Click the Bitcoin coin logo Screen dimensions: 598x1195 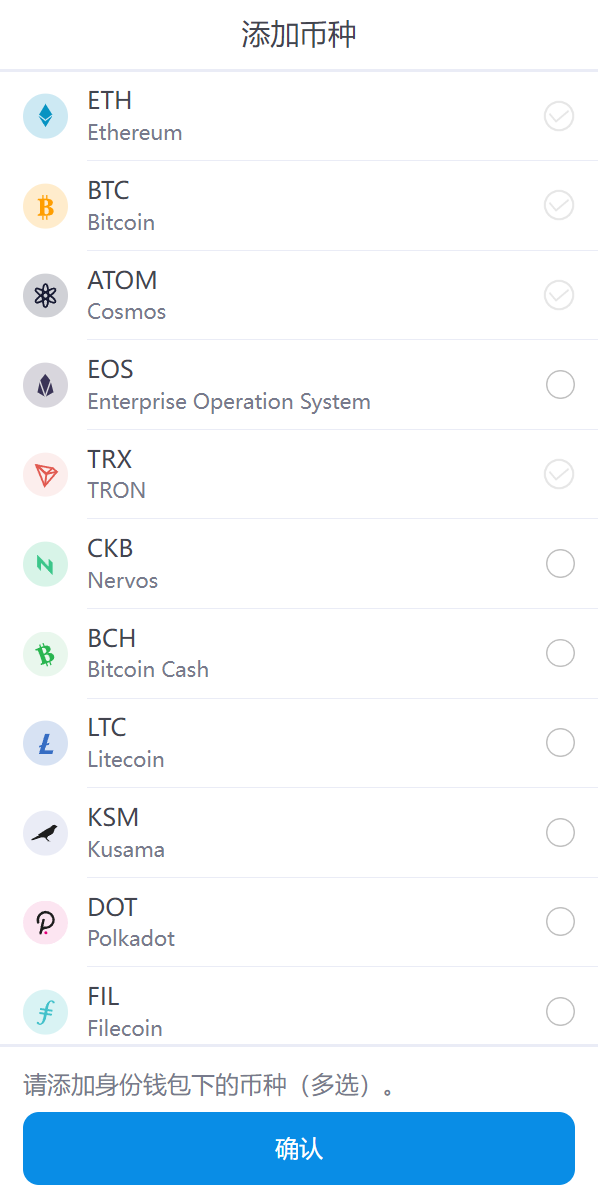click(45, 206)
